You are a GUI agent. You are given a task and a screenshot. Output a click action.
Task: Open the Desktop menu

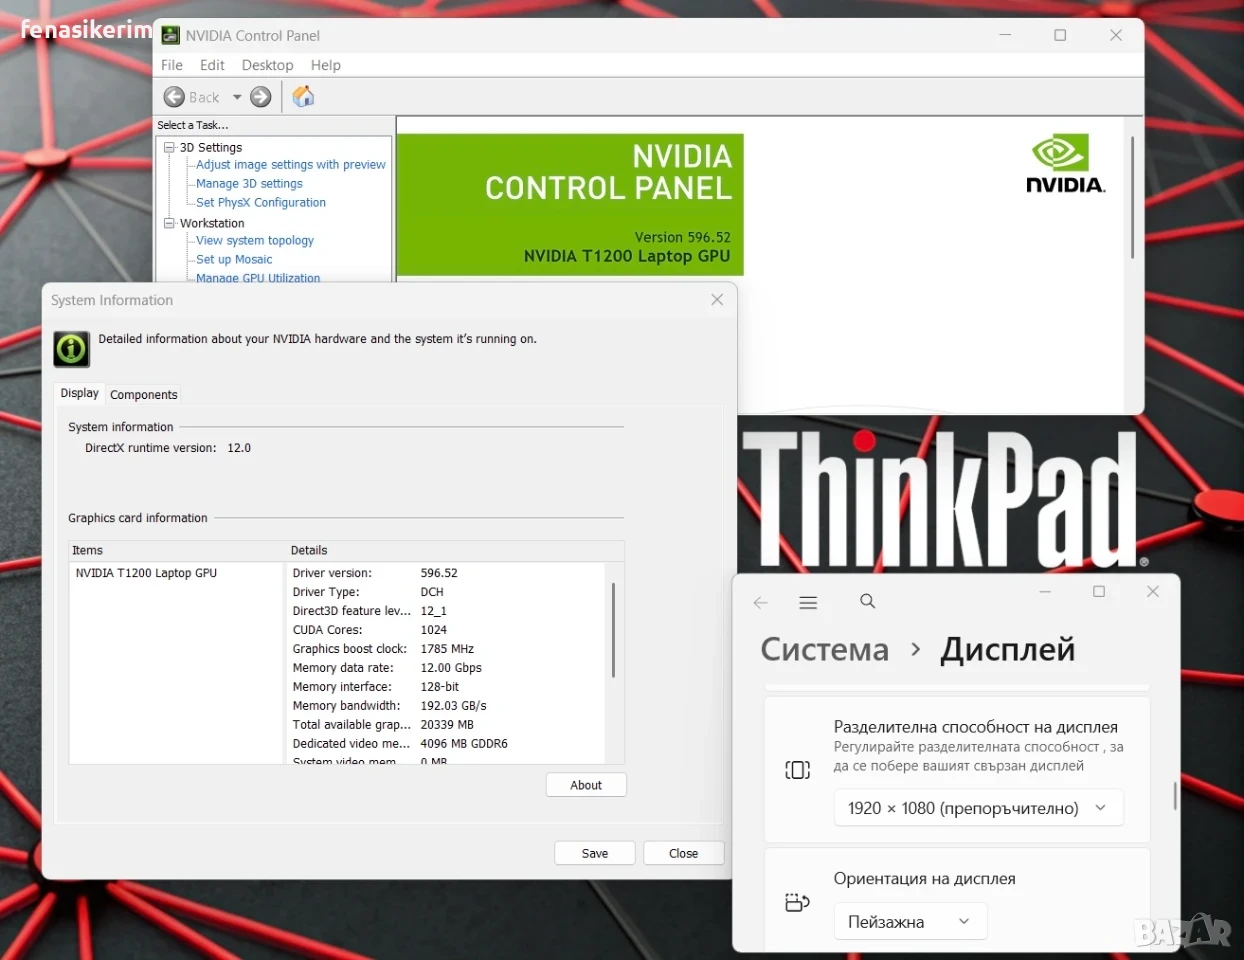tap(267, 65)
